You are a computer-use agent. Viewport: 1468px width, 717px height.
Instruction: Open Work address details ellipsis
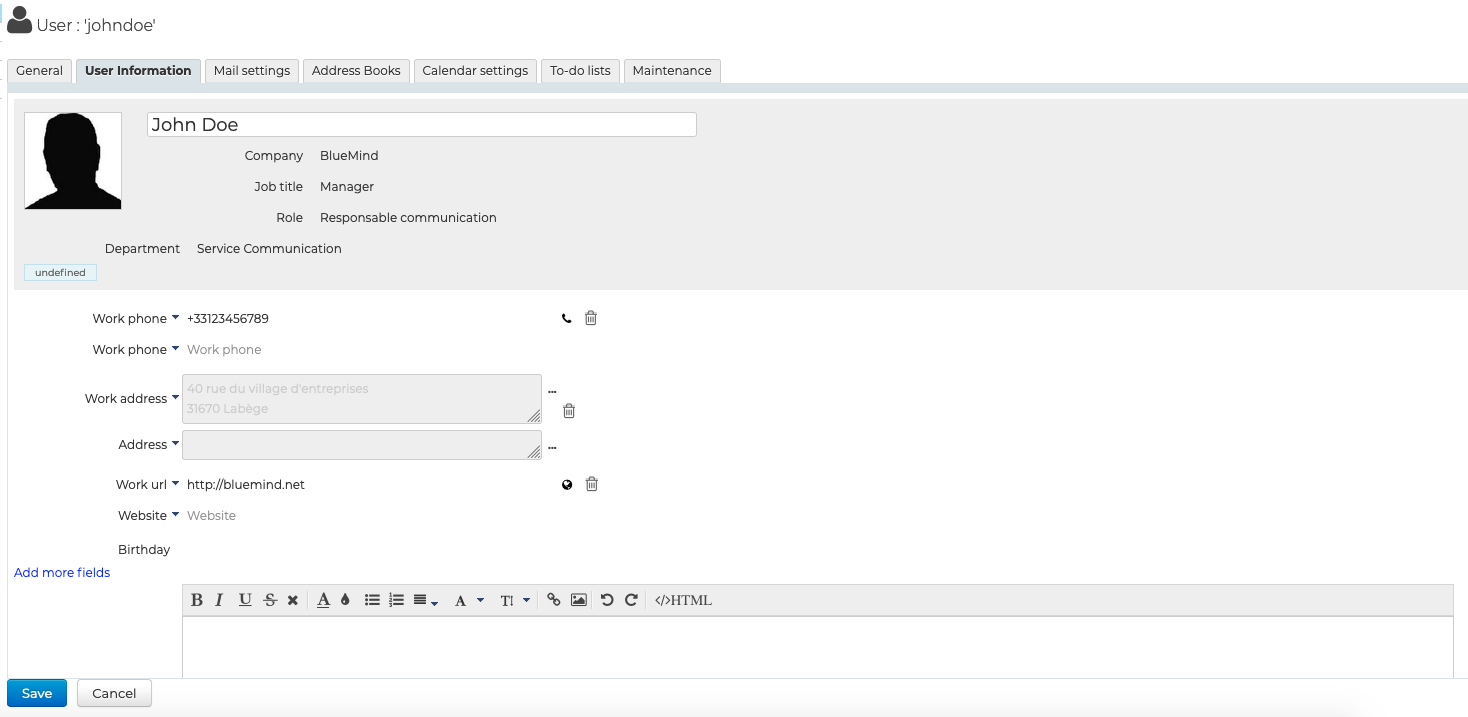[552, 391]
